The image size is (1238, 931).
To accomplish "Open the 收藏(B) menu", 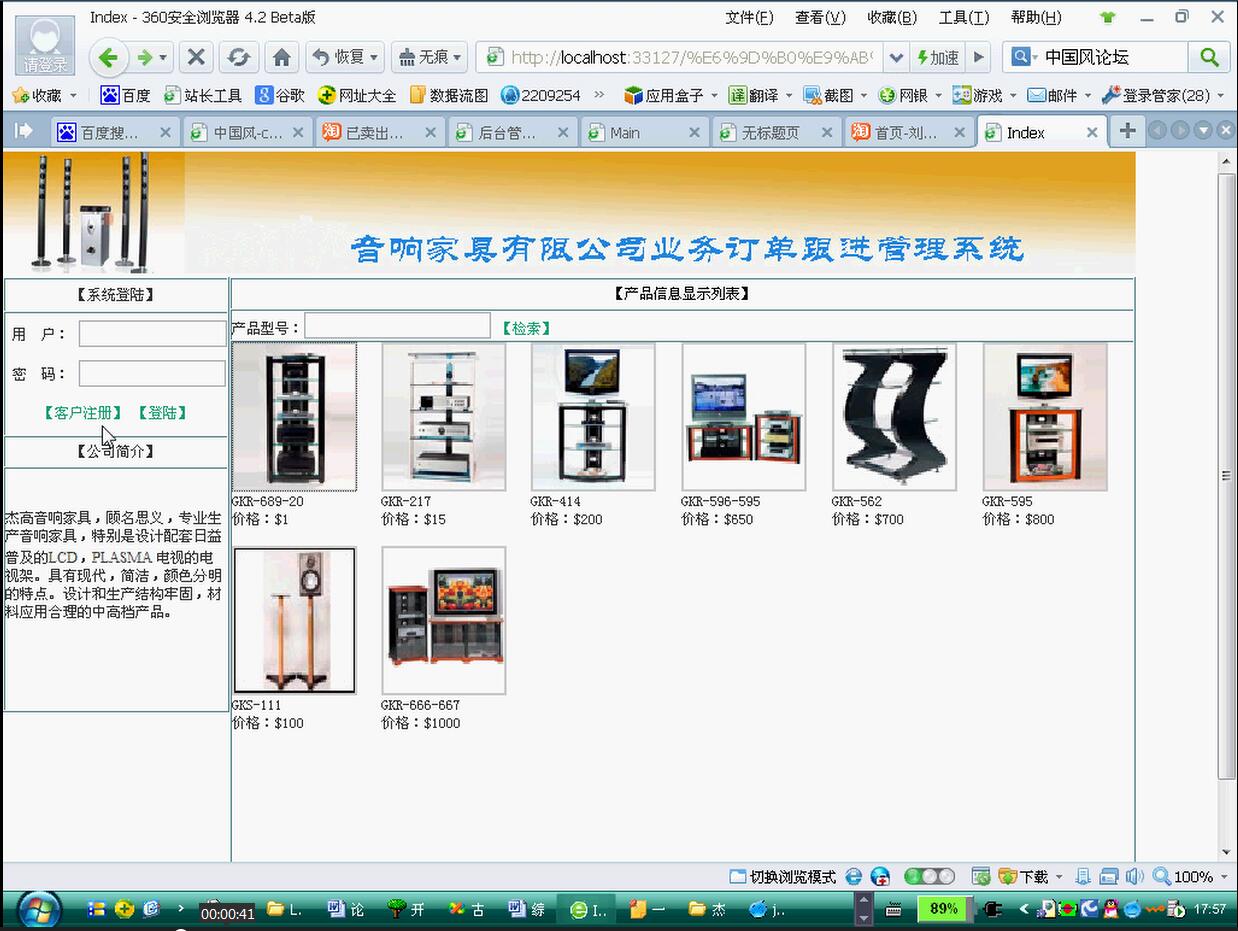I will [x=892, y=17].
